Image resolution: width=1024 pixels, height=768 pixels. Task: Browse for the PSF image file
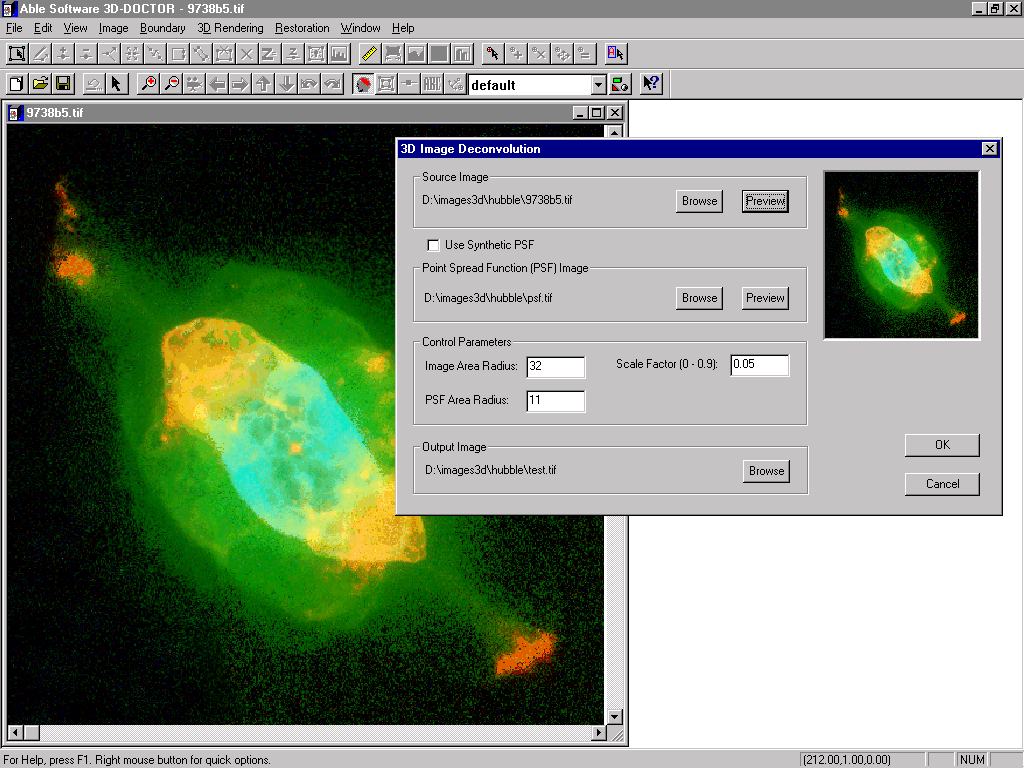tap(699, 298)
